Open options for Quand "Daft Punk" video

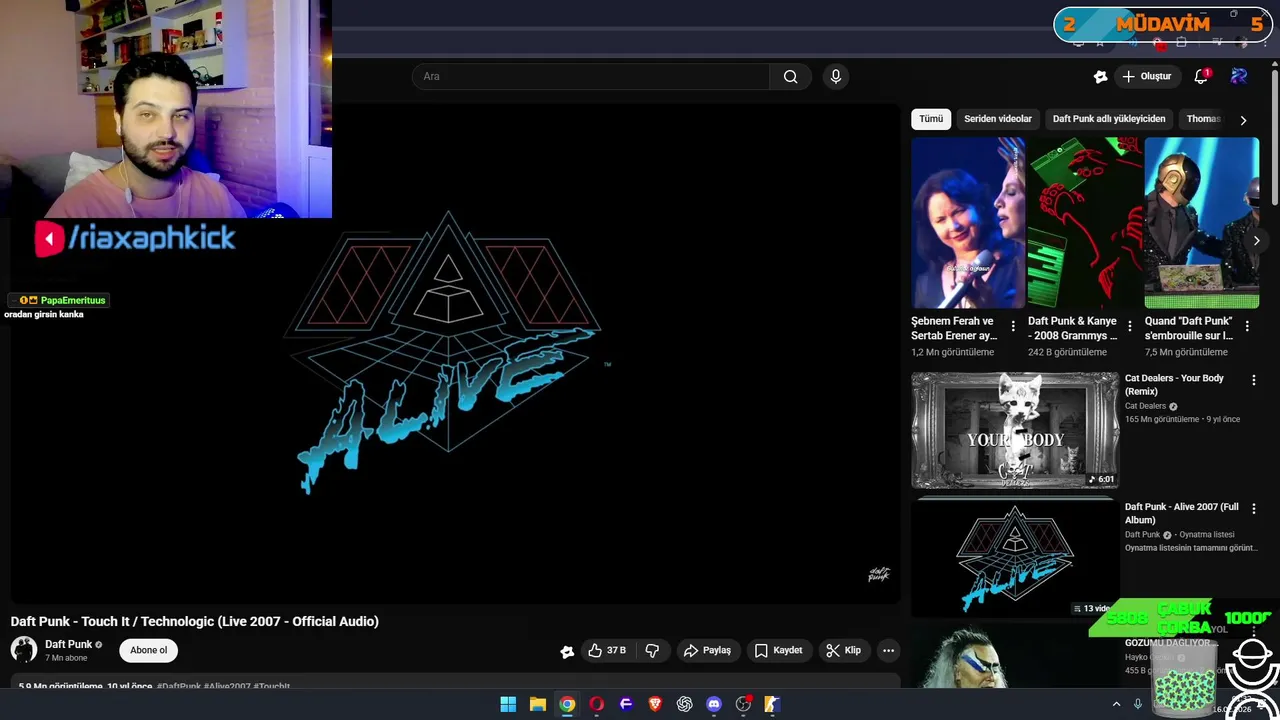(x=1247, y=326)
